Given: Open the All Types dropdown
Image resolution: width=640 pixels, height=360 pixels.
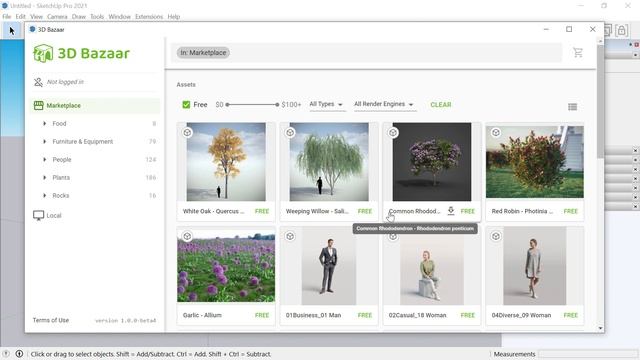Looking at the screenshot, I should coord(326,104).
